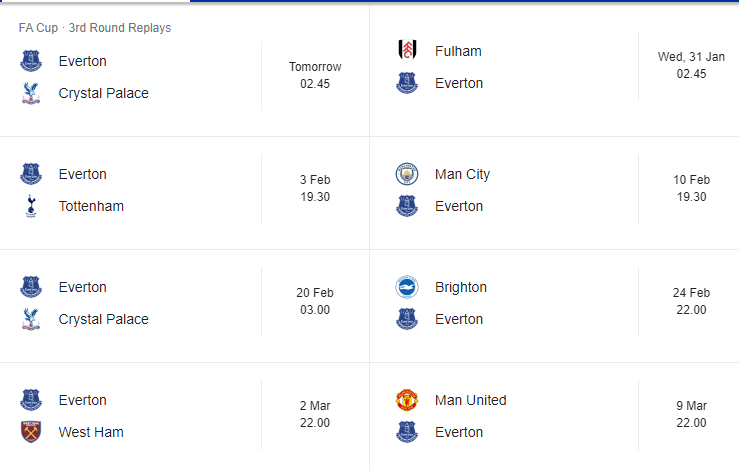Screen dimensions: 739x471
Task: Click the Man United club crest
Action: (407, 400)
